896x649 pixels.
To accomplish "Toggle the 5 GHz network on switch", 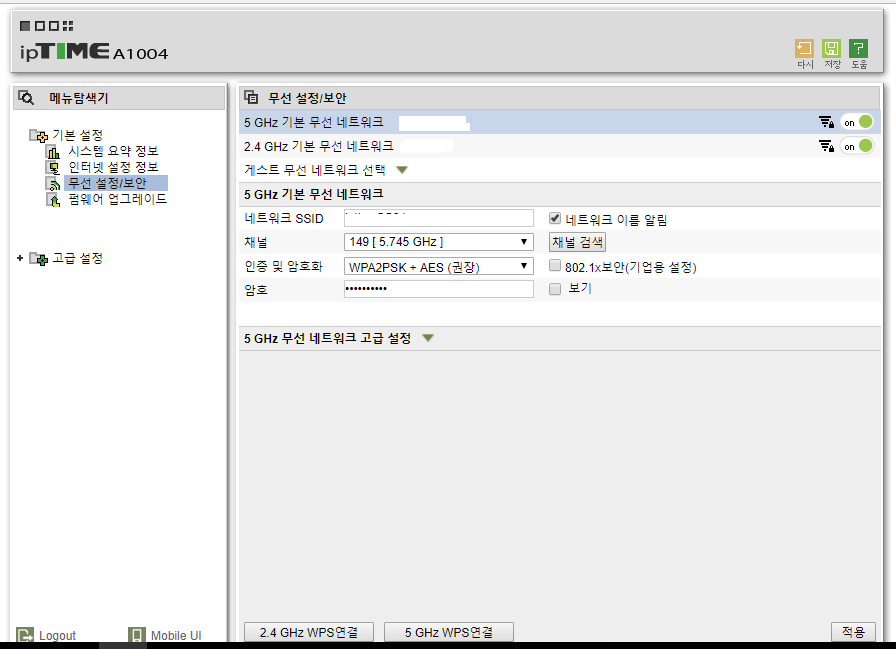I will tap(858, 122).
